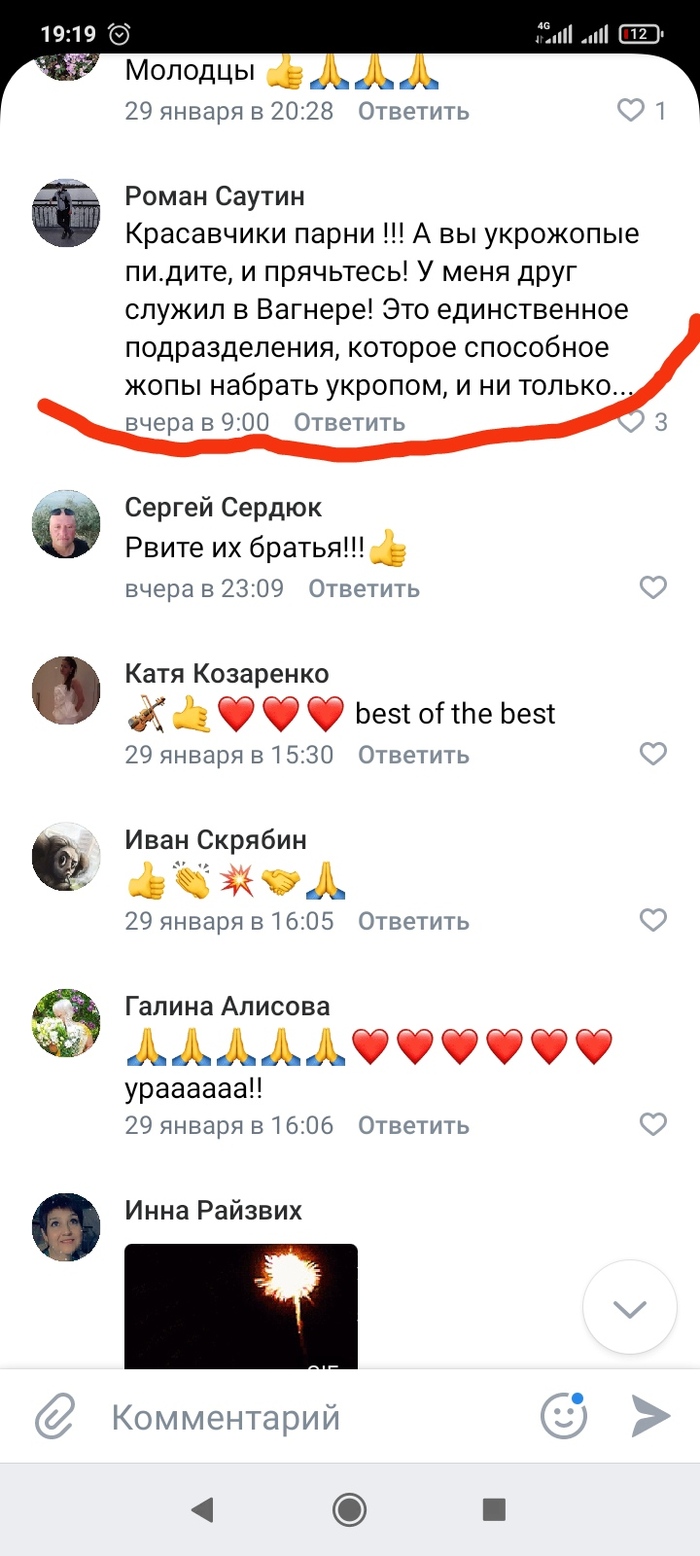Send the comment with the arrow icon
The height and width of the screenshot is (1556, 700).
651,1416
